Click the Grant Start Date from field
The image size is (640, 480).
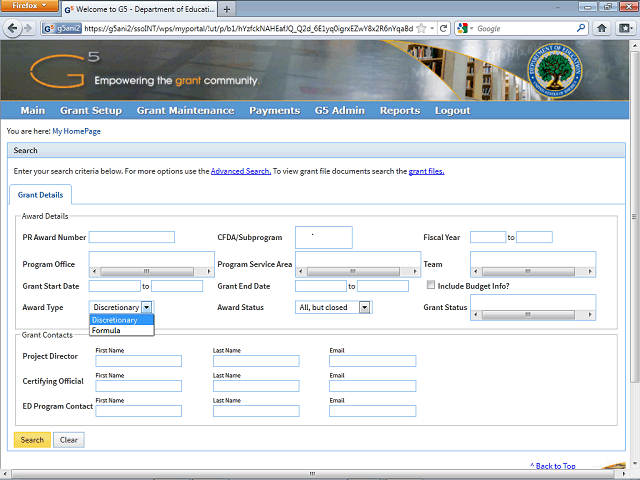[115, 286]
